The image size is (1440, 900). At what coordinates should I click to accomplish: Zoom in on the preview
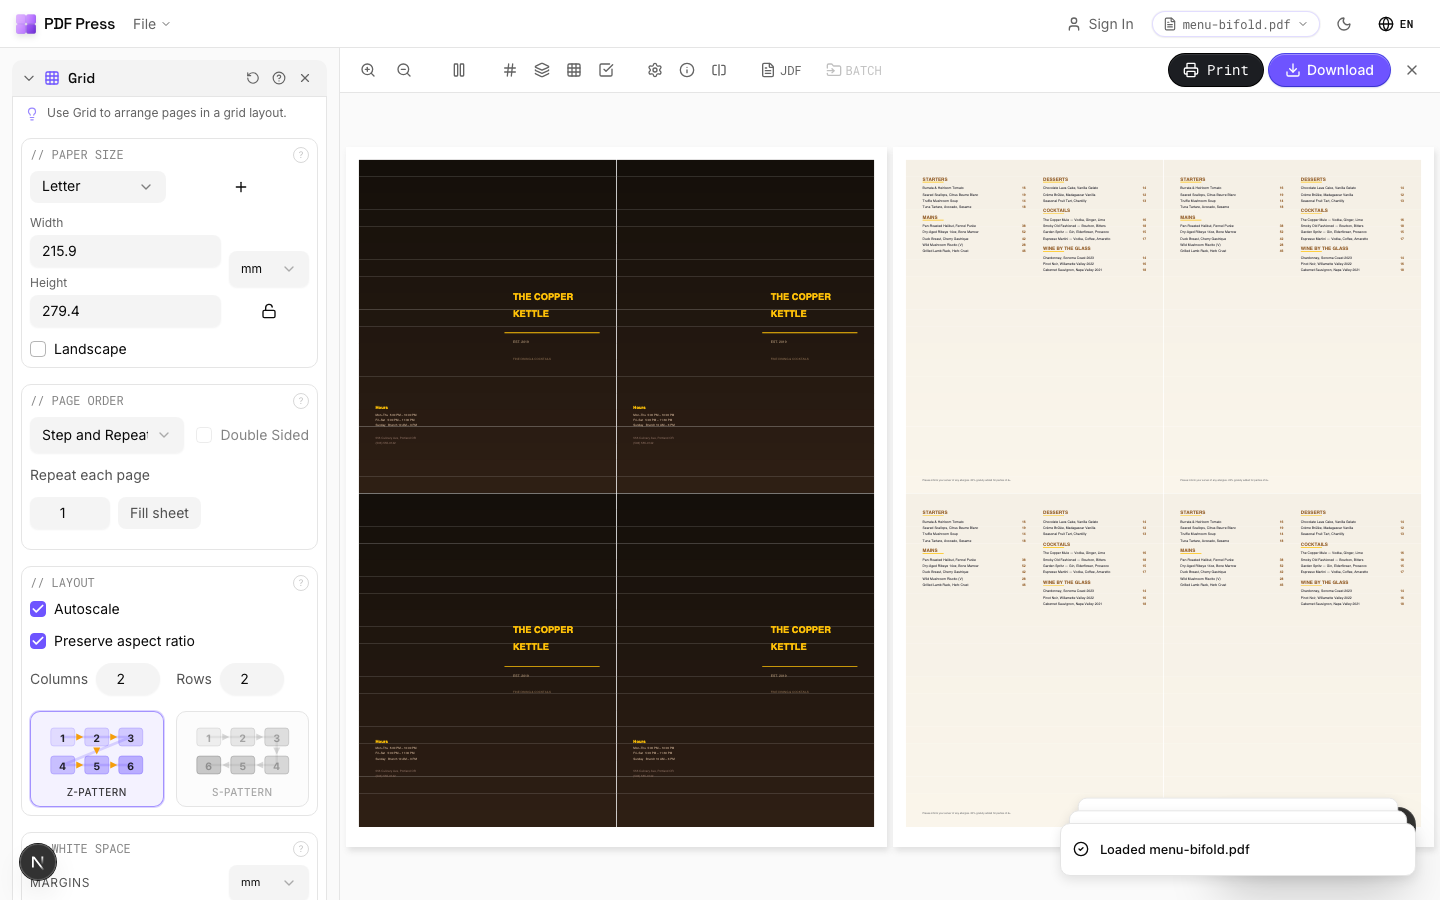point(368,70)
